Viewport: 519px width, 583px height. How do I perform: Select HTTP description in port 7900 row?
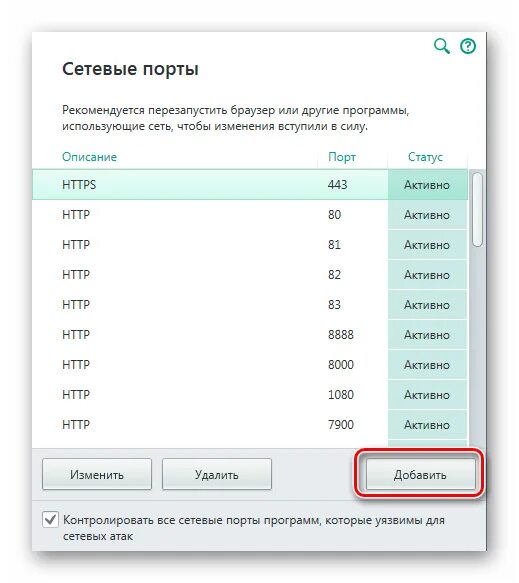[x=76, y=425]
